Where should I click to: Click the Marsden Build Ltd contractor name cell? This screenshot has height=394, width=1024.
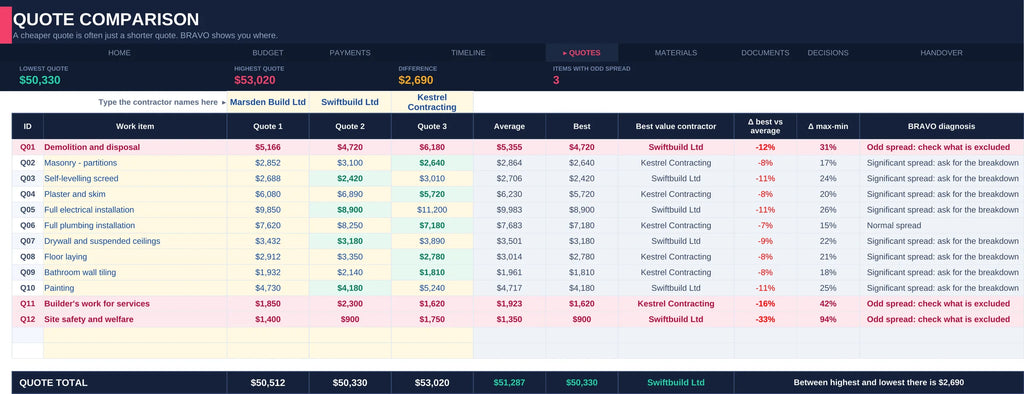tap(268, 102)
